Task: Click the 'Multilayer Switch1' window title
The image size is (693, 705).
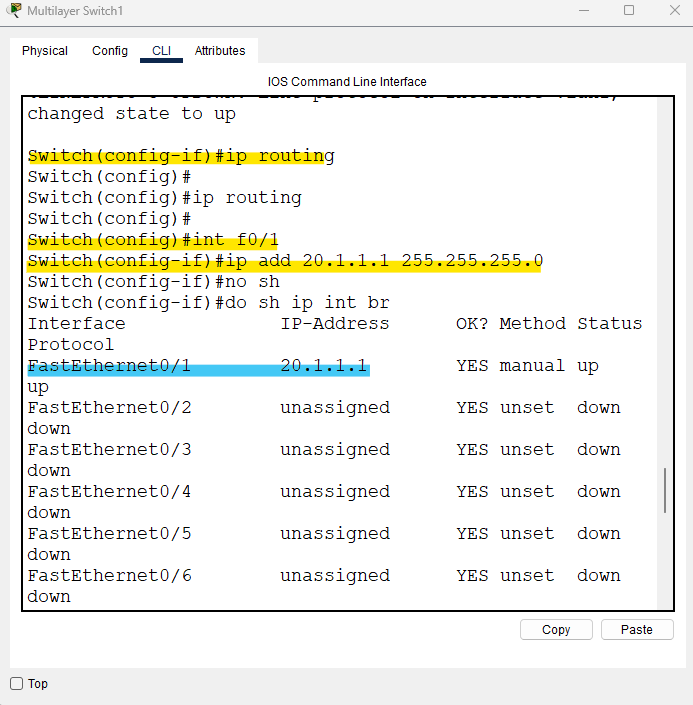Action: click(x=75, y=11)
